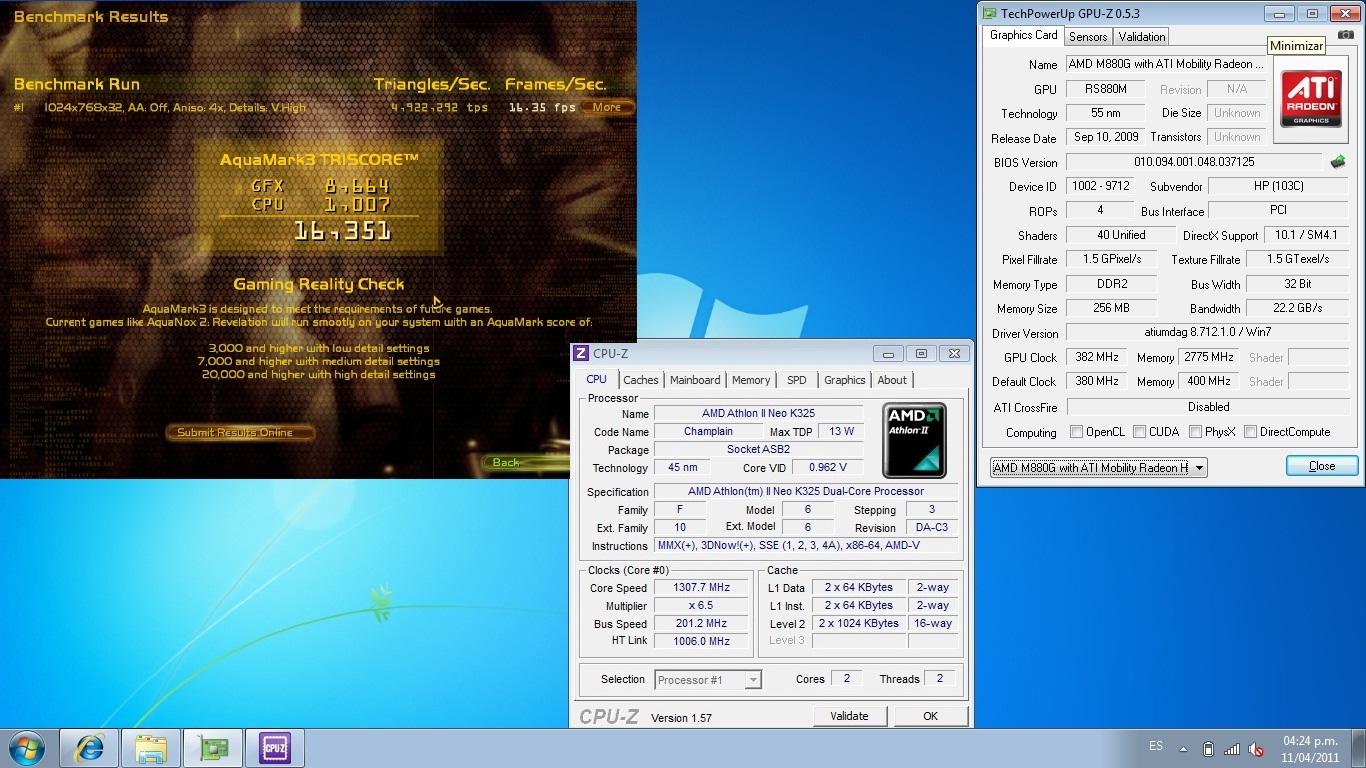The image size is (1366, 768).
Task: Click CPU-Z Core Speed value 1307.7 MHz
Action: pyautogui.click(x=702, y=588)
